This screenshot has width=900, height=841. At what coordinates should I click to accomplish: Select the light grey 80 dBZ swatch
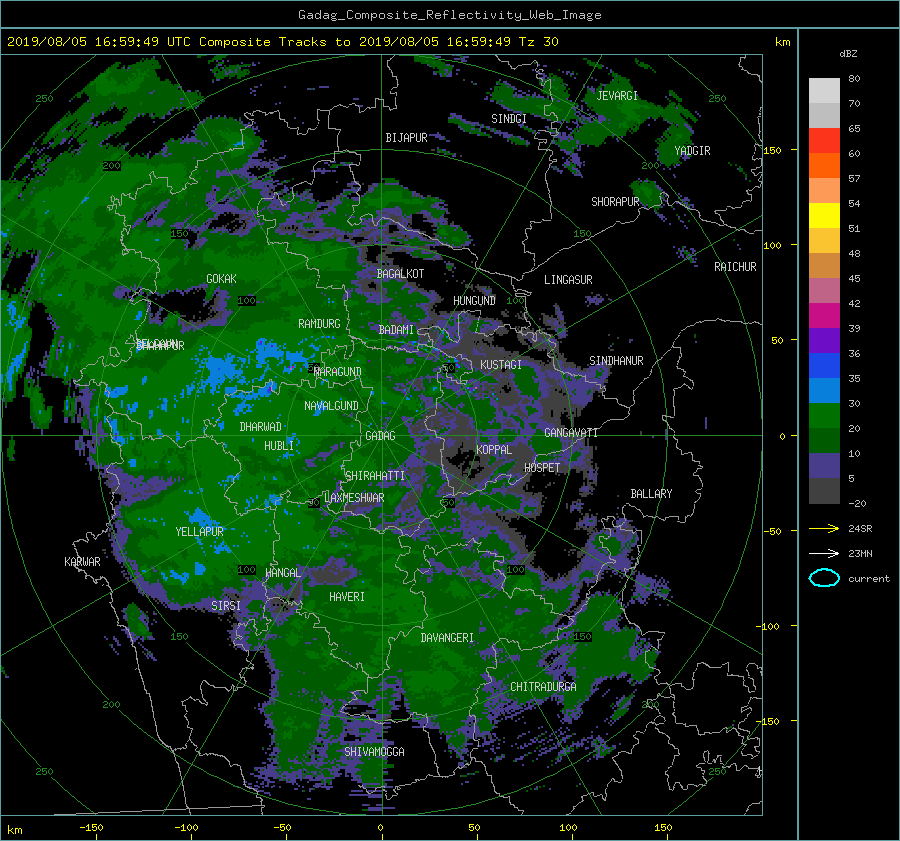(x=824, y=90)
